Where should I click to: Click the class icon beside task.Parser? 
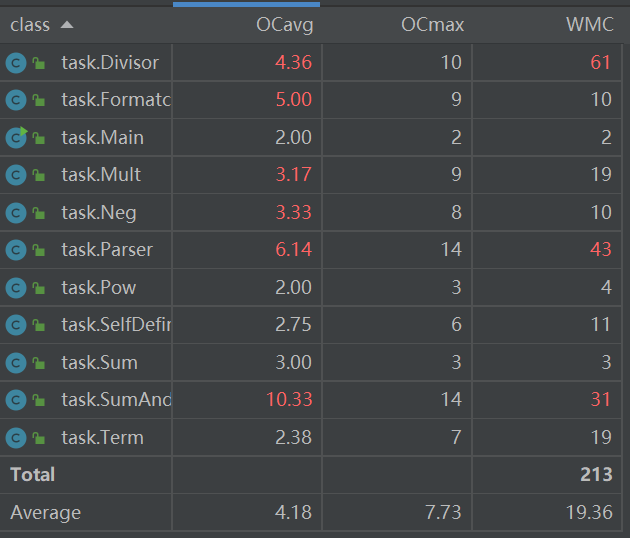click(x=15, y=250)
